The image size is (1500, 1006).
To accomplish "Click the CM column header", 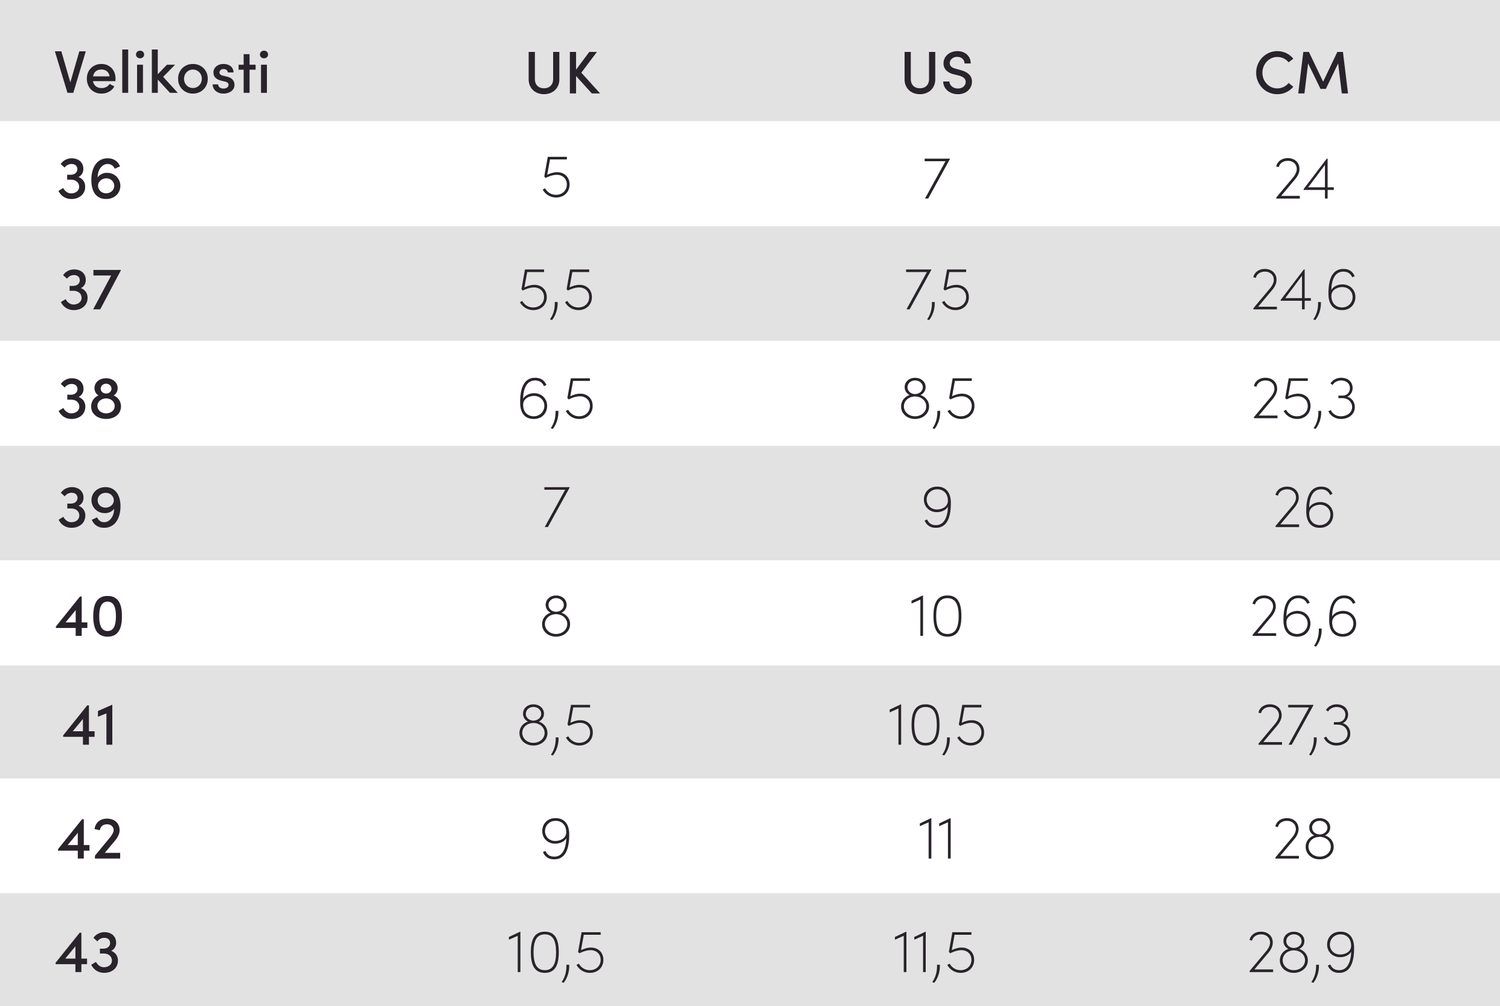I will point(1302,73).
